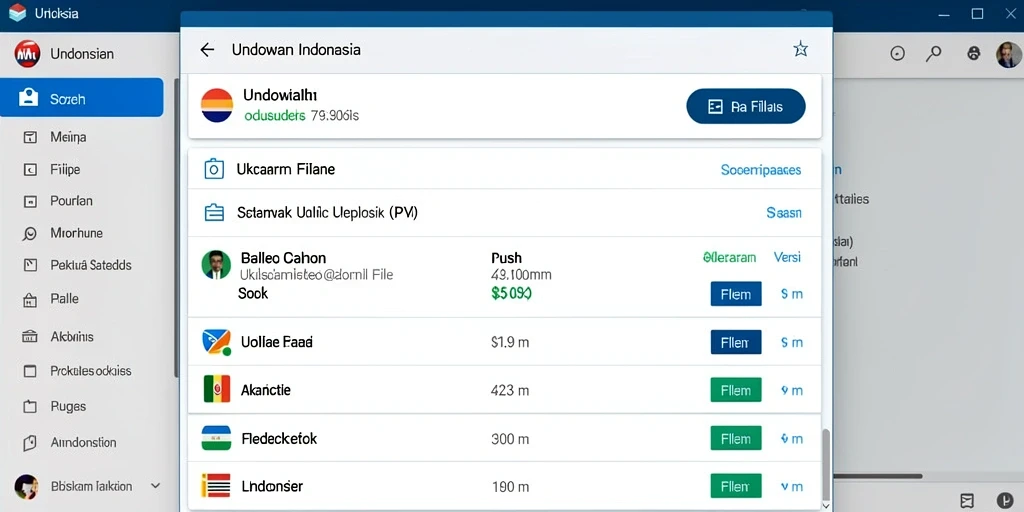Click Balleo Cahon's avatar photo
1024x512 pixels.
[x=216, y=265]
